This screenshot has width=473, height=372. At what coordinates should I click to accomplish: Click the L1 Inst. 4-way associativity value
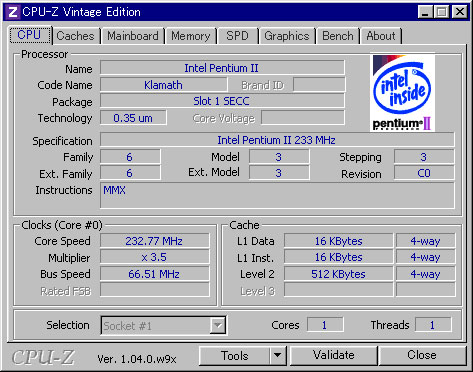pyautogui.click(x=425, y=257)
